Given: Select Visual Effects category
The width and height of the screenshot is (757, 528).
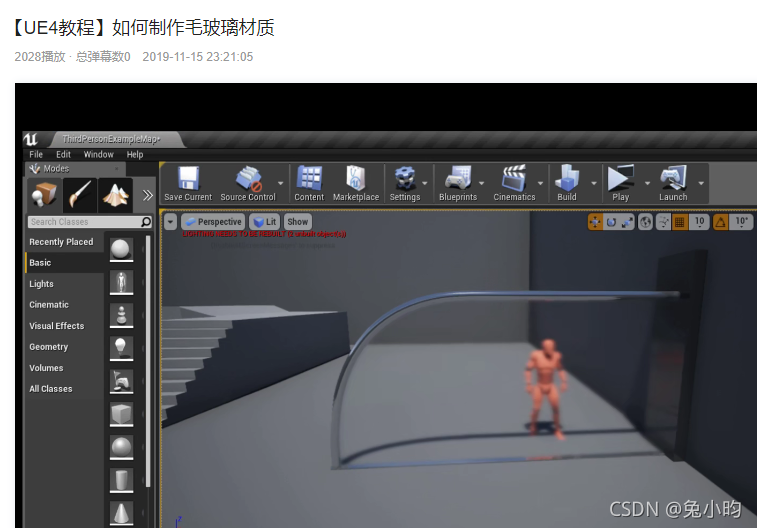Looking at the screenshot, I should click(64, 326).
